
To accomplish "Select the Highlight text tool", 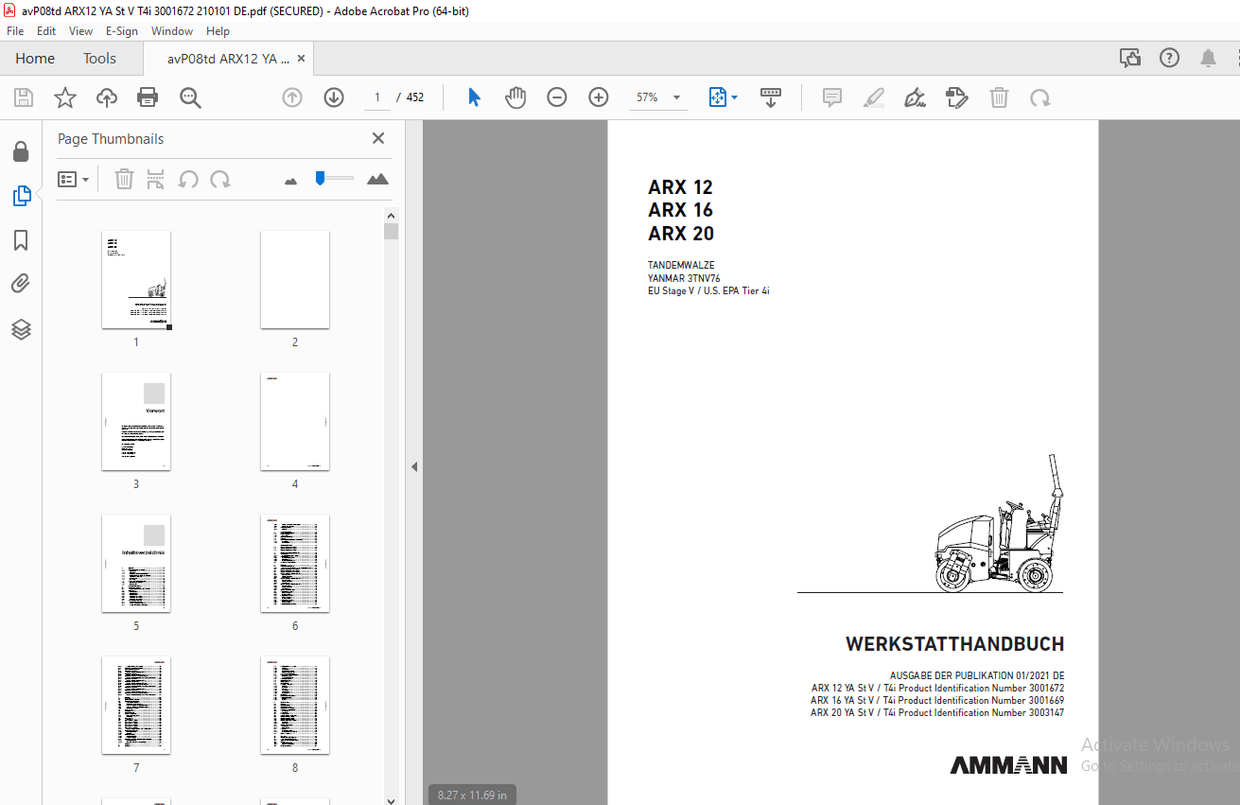I will tap(873, 97).
